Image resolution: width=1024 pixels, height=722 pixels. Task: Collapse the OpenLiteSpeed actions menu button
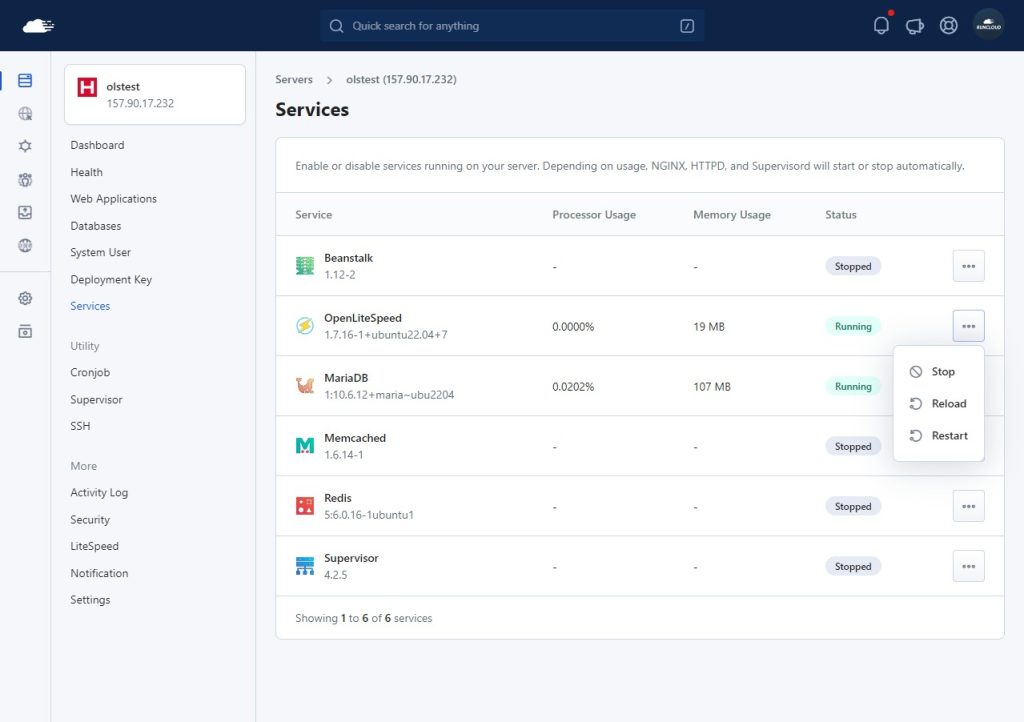(x=968, y=326)
